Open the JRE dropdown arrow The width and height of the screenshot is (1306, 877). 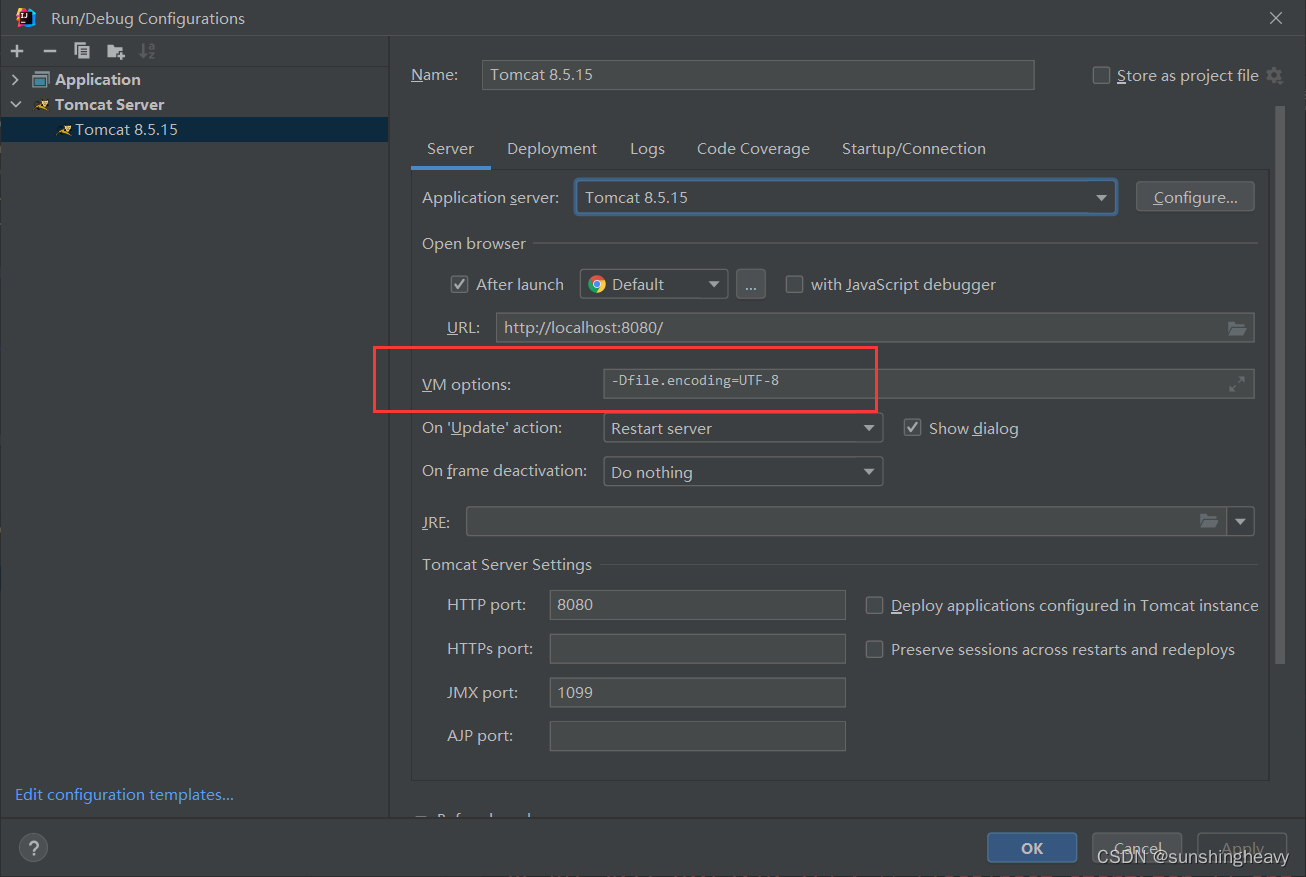(1241, 521)
